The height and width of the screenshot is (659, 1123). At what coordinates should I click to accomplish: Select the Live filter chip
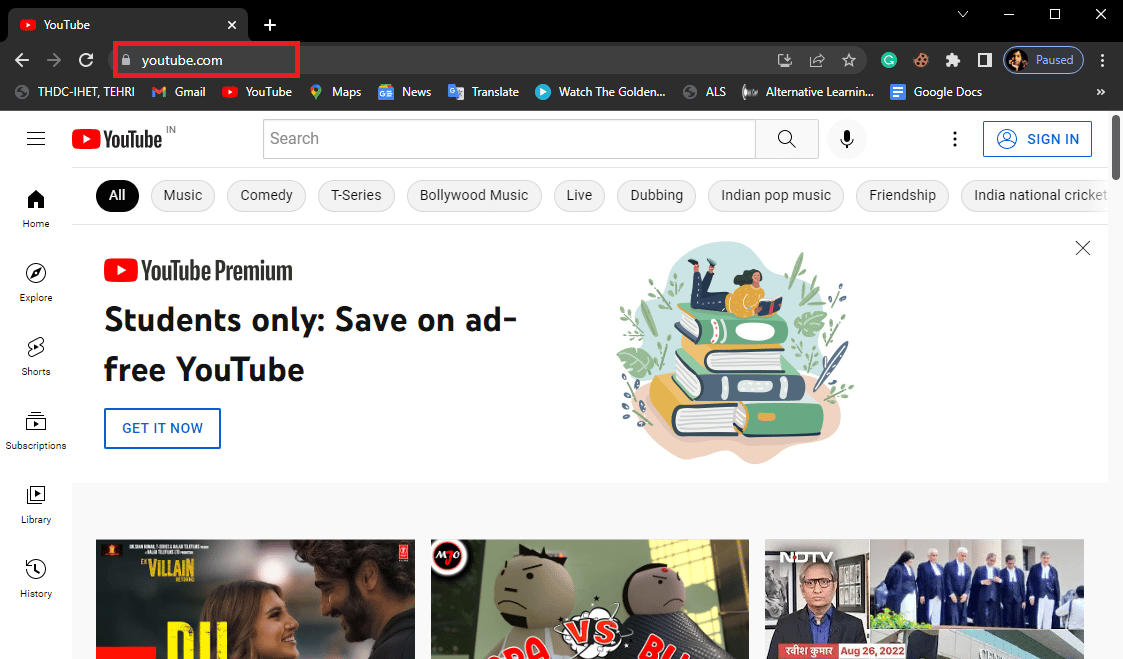(579, 196)
